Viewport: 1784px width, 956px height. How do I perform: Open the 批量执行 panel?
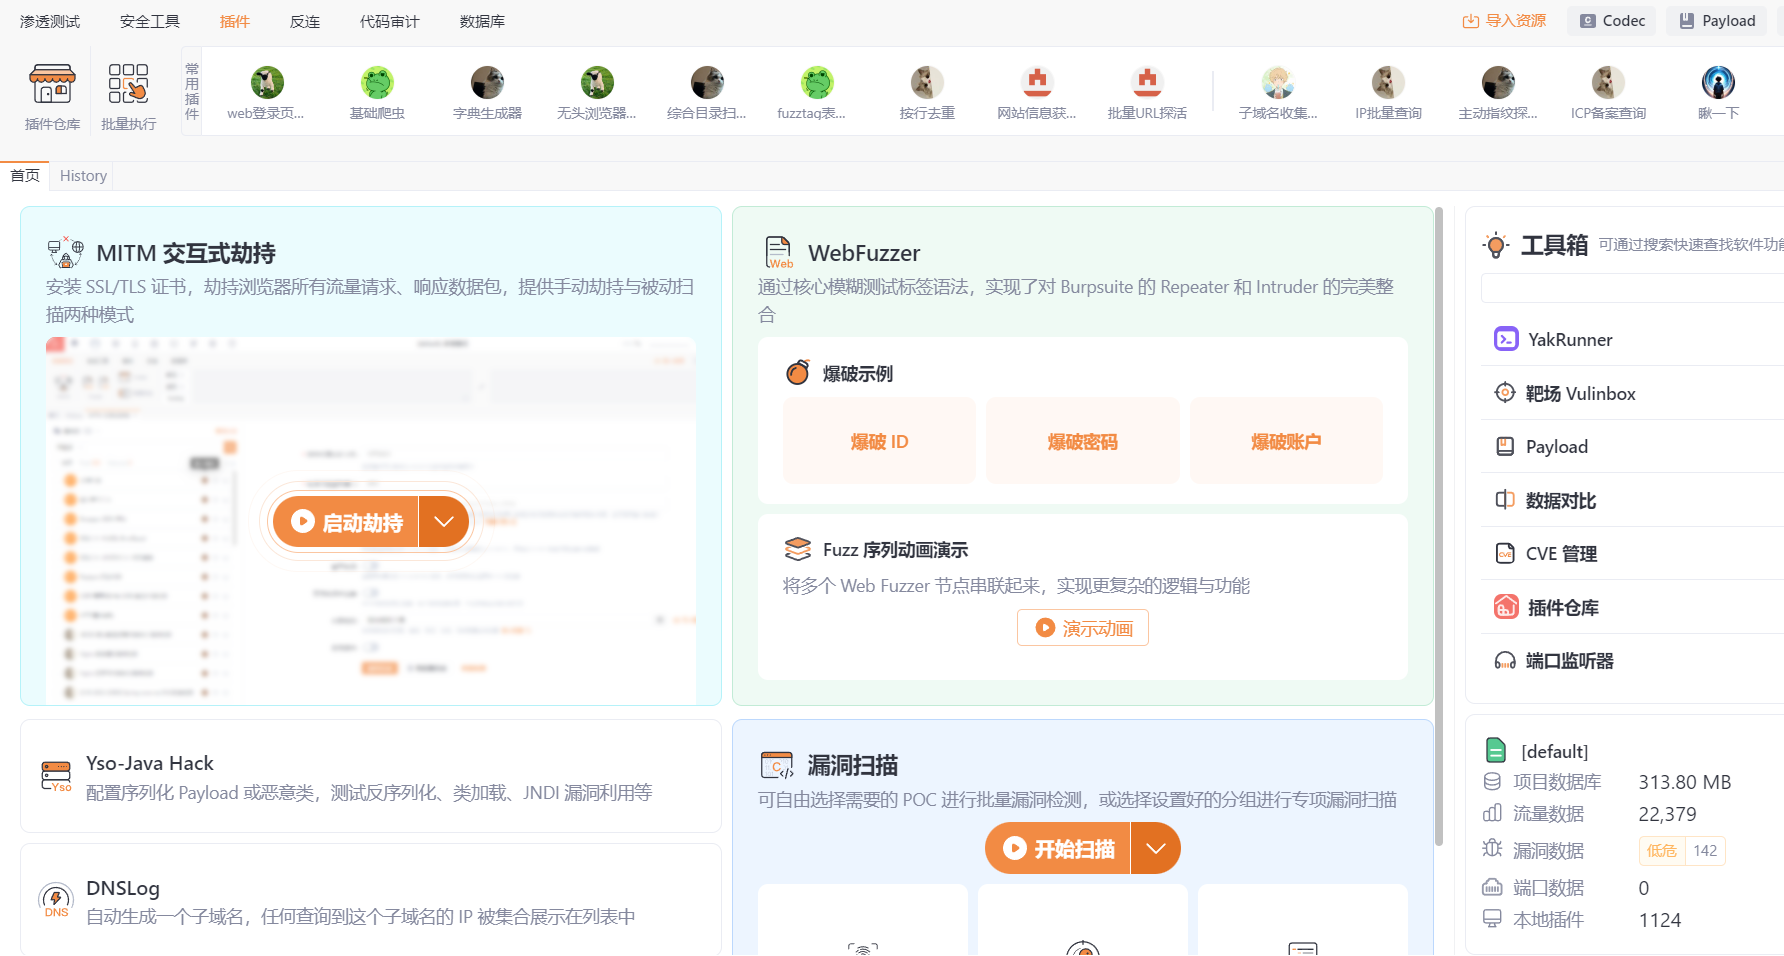click(x=128, y=92)
